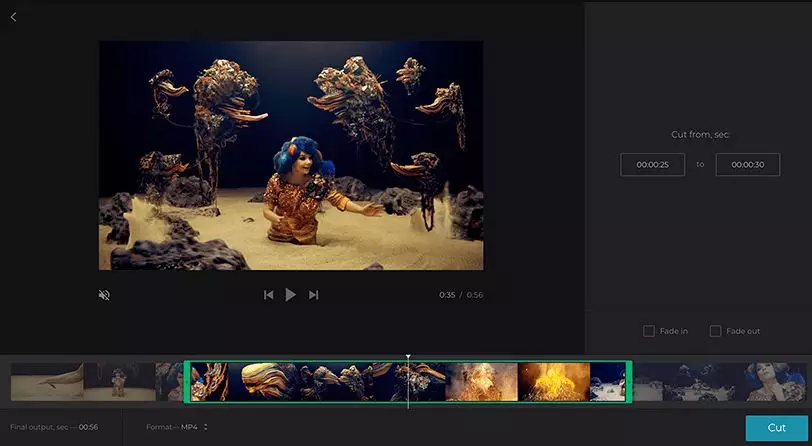Image resolution: width=812 pixels, height=446 pixels.
Task: Click the first sandy thumbnail on the timeline
Action: pyautogui.click(x=46, y=382)
